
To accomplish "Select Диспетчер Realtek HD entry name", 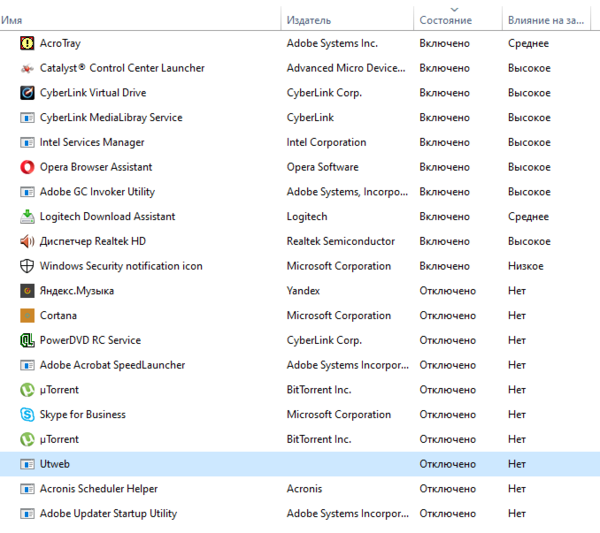I will coord(93,241).
